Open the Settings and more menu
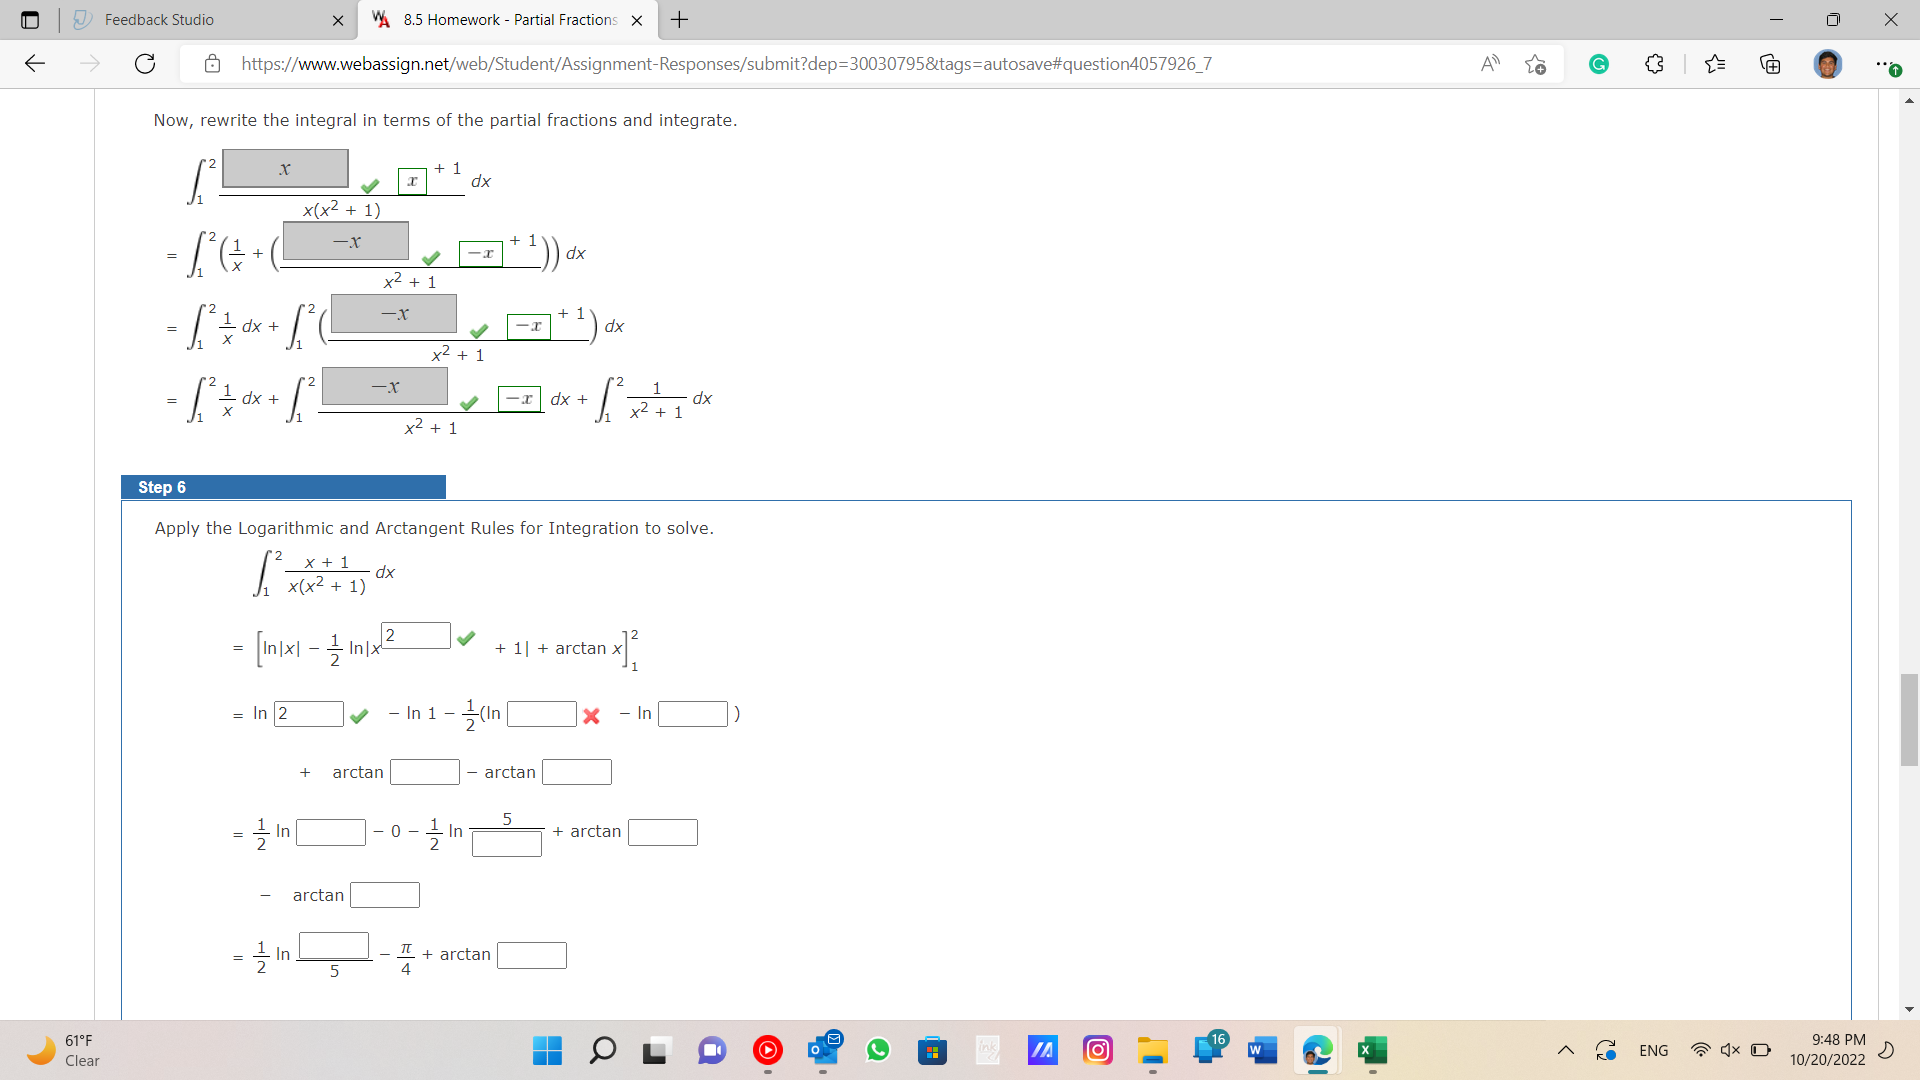This screenshot has width=1920, height=1080. (x=1888, y=64)
